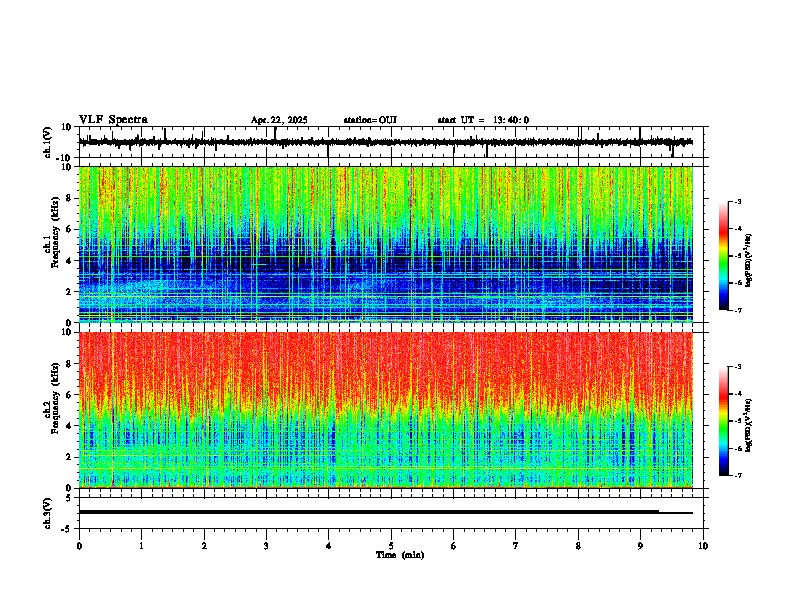This screenshot has height=612, width=792.
Task: Click the ch.2 color scale bar
Action: [x=723, y=421]
